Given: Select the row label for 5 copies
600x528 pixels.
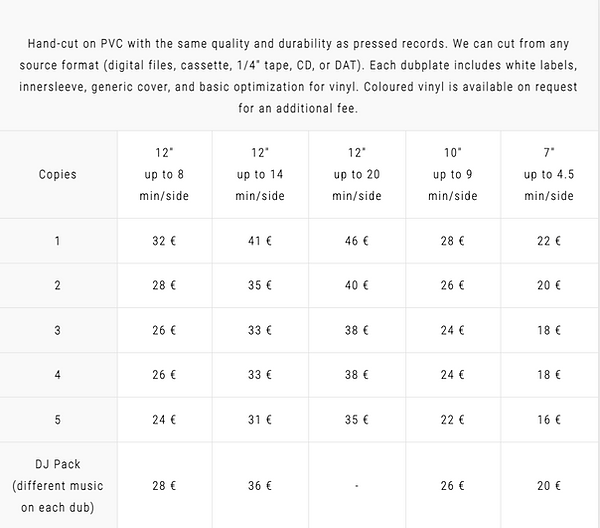Looking at the screenshot, I should click(58, 421).
